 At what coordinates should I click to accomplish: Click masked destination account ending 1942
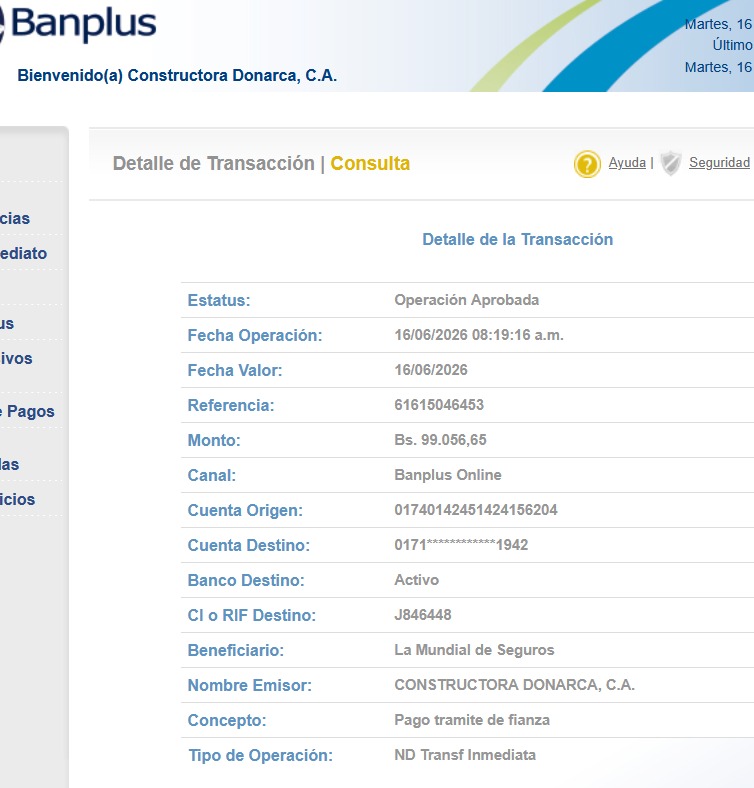461,545
